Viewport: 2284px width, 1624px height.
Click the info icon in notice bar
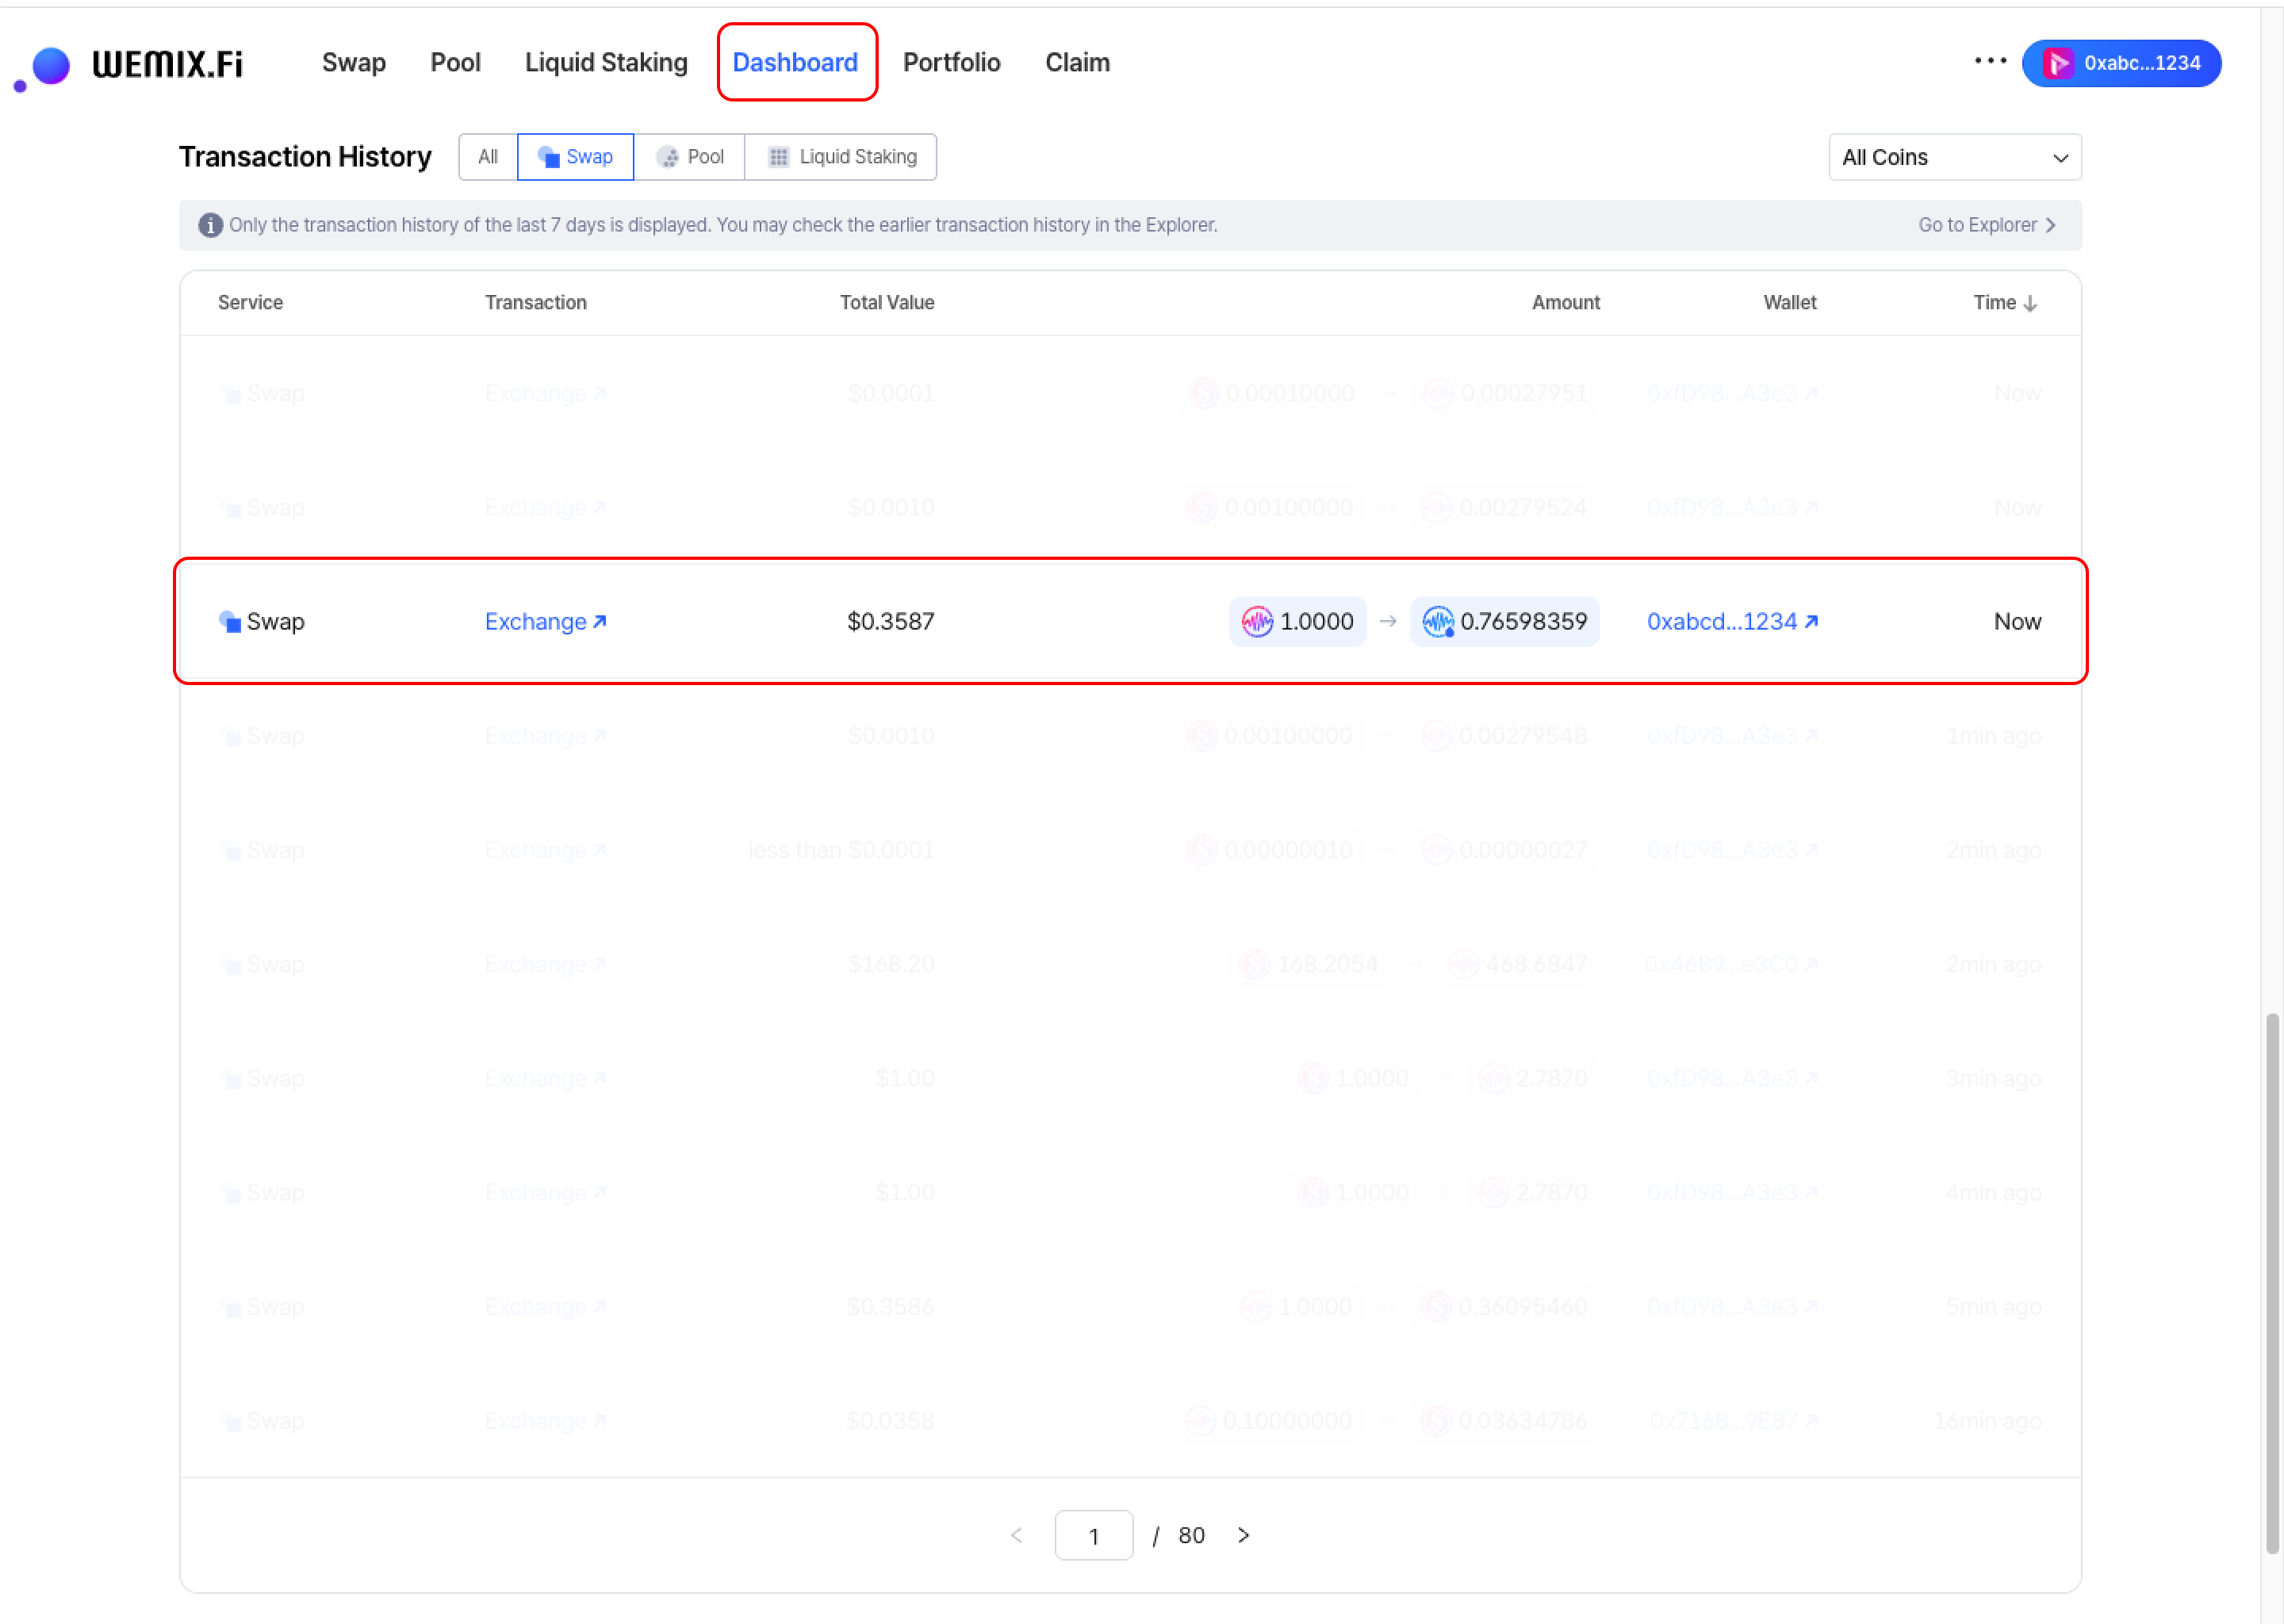210,225
